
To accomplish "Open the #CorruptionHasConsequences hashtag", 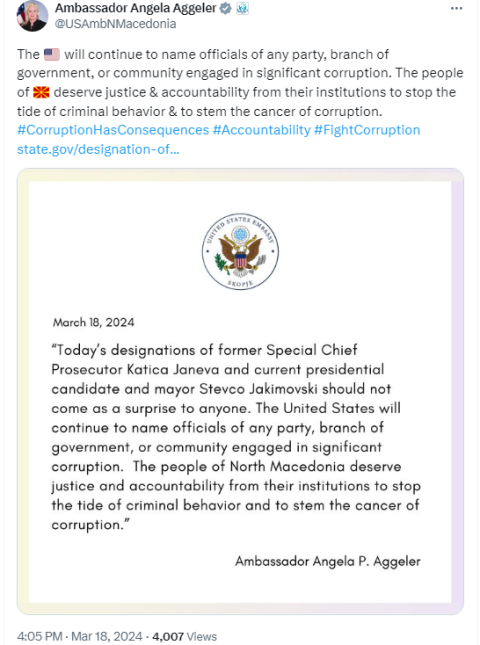I will [113, 130].
